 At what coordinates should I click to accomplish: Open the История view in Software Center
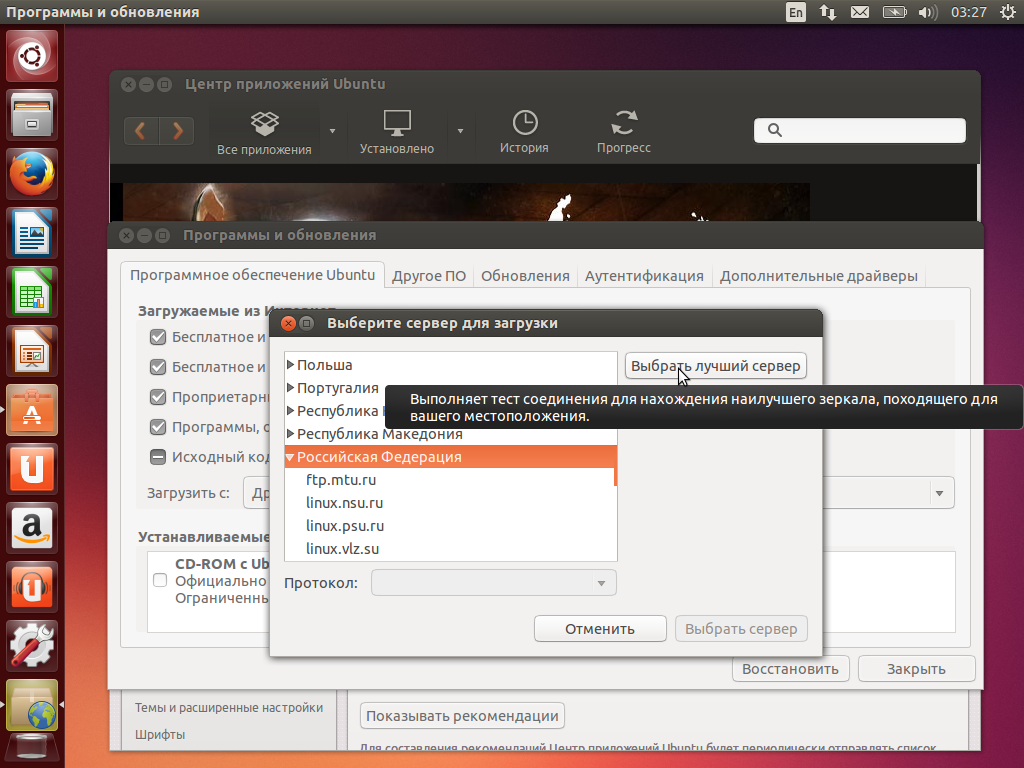tap(524, 130)
